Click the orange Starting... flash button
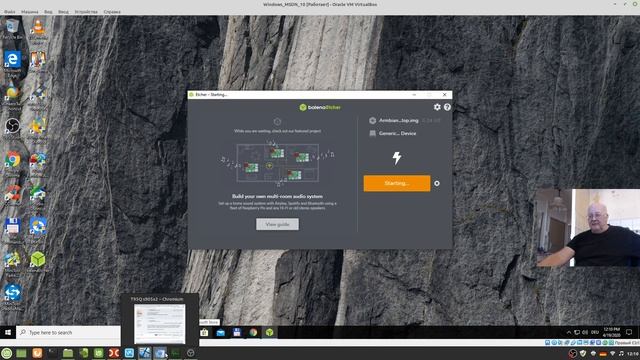The image size is (640, 360). click(397, 183)
